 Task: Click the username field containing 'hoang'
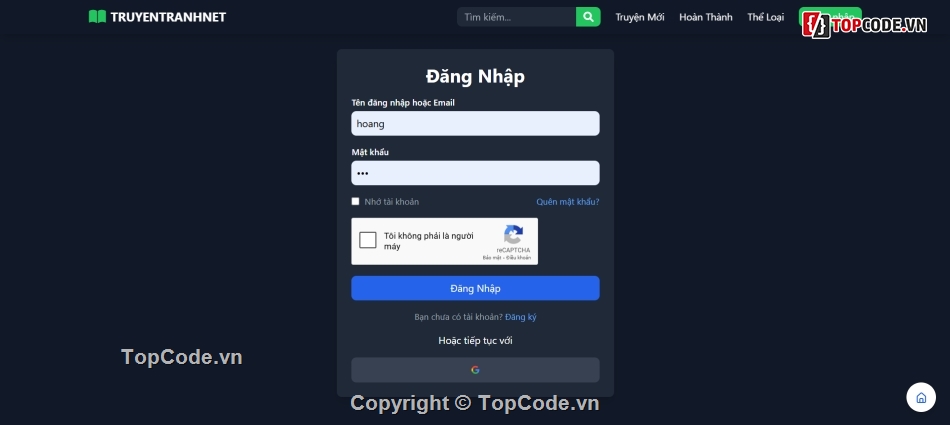pos(475,123)
